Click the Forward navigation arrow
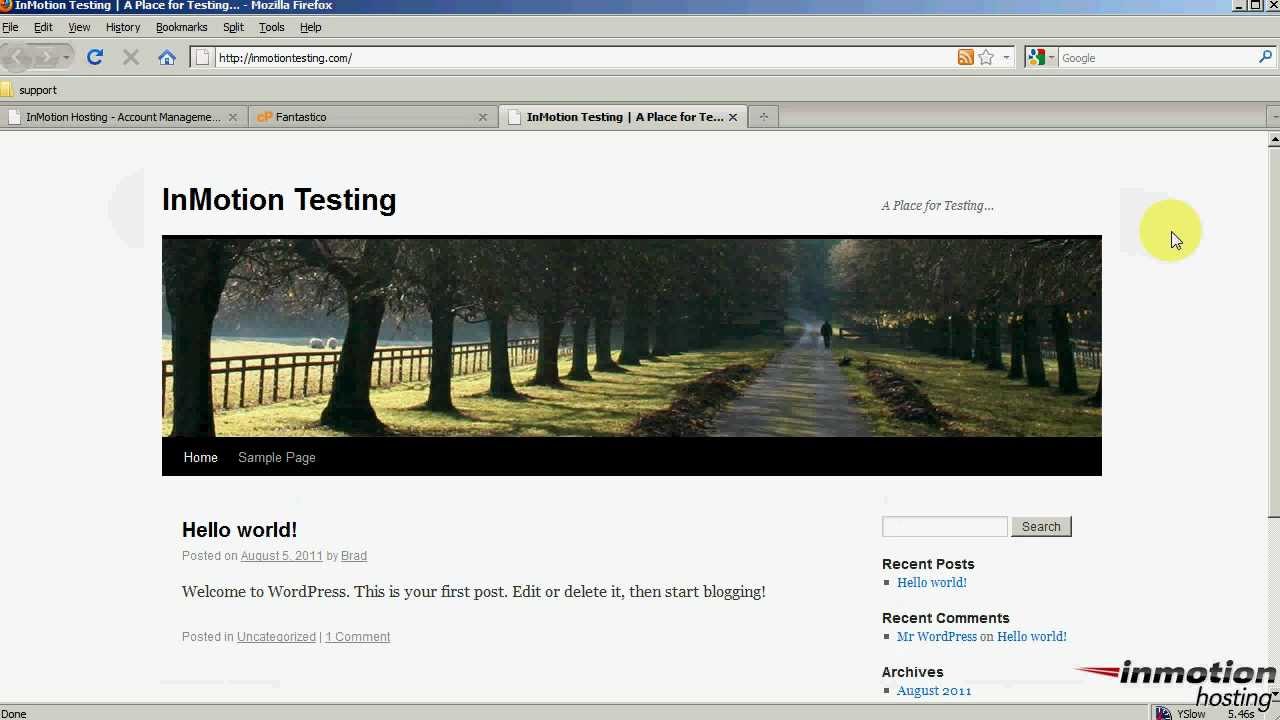Viewport: 1280px width, 720px height. click(x=46, y=57)
